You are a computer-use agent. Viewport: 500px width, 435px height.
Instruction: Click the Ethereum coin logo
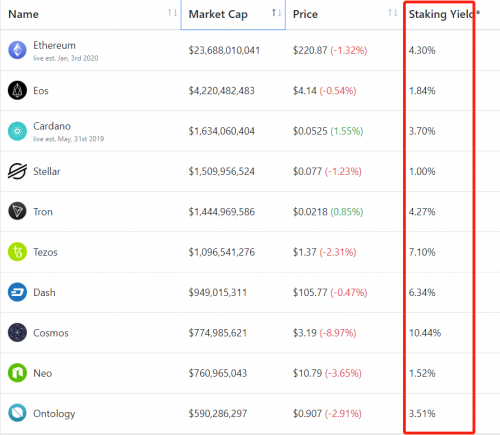pos(17,50)
